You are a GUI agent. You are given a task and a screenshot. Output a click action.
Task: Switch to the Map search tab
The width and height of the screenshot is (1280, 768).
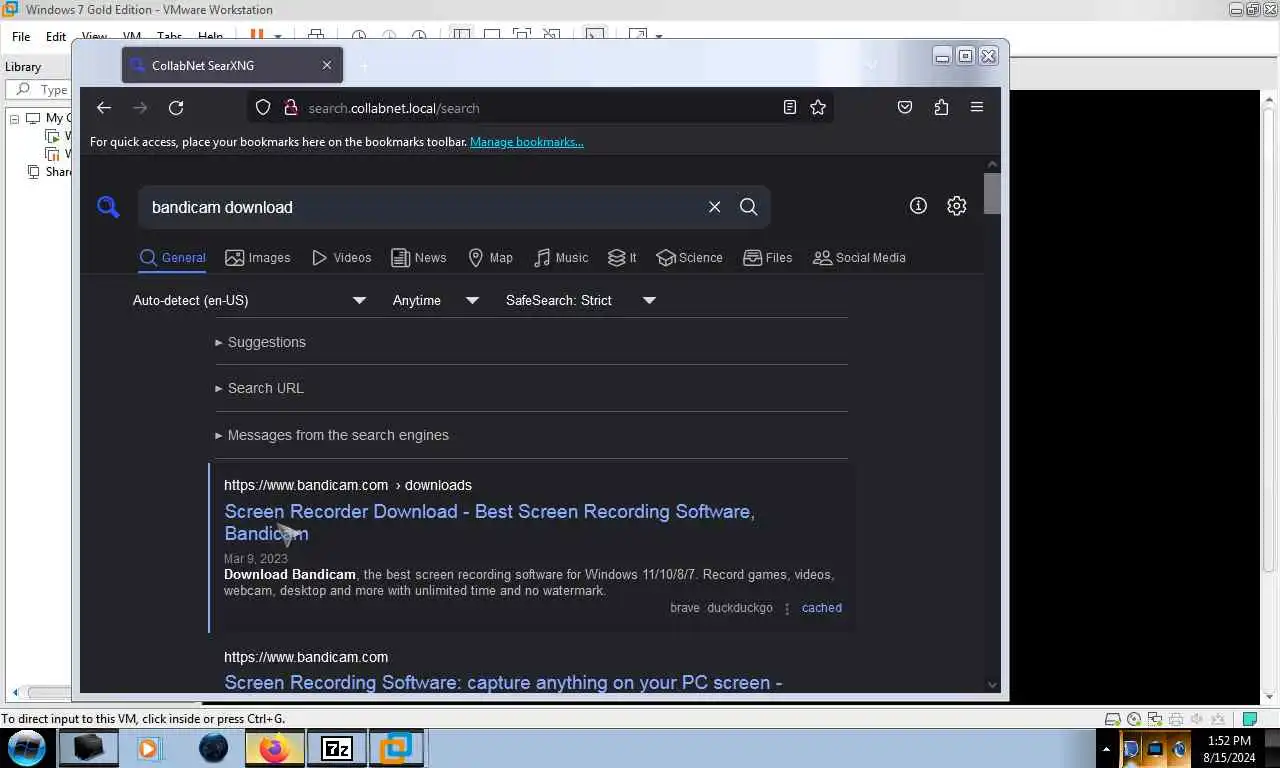(x=490, y=257)
